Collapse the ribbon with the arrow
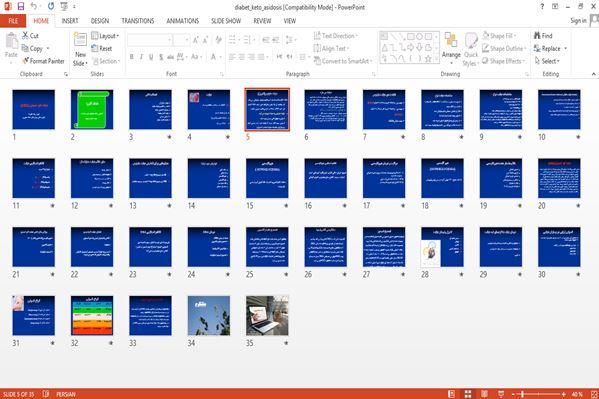This screenshot has height=399, width=599. tap(594, 74)
